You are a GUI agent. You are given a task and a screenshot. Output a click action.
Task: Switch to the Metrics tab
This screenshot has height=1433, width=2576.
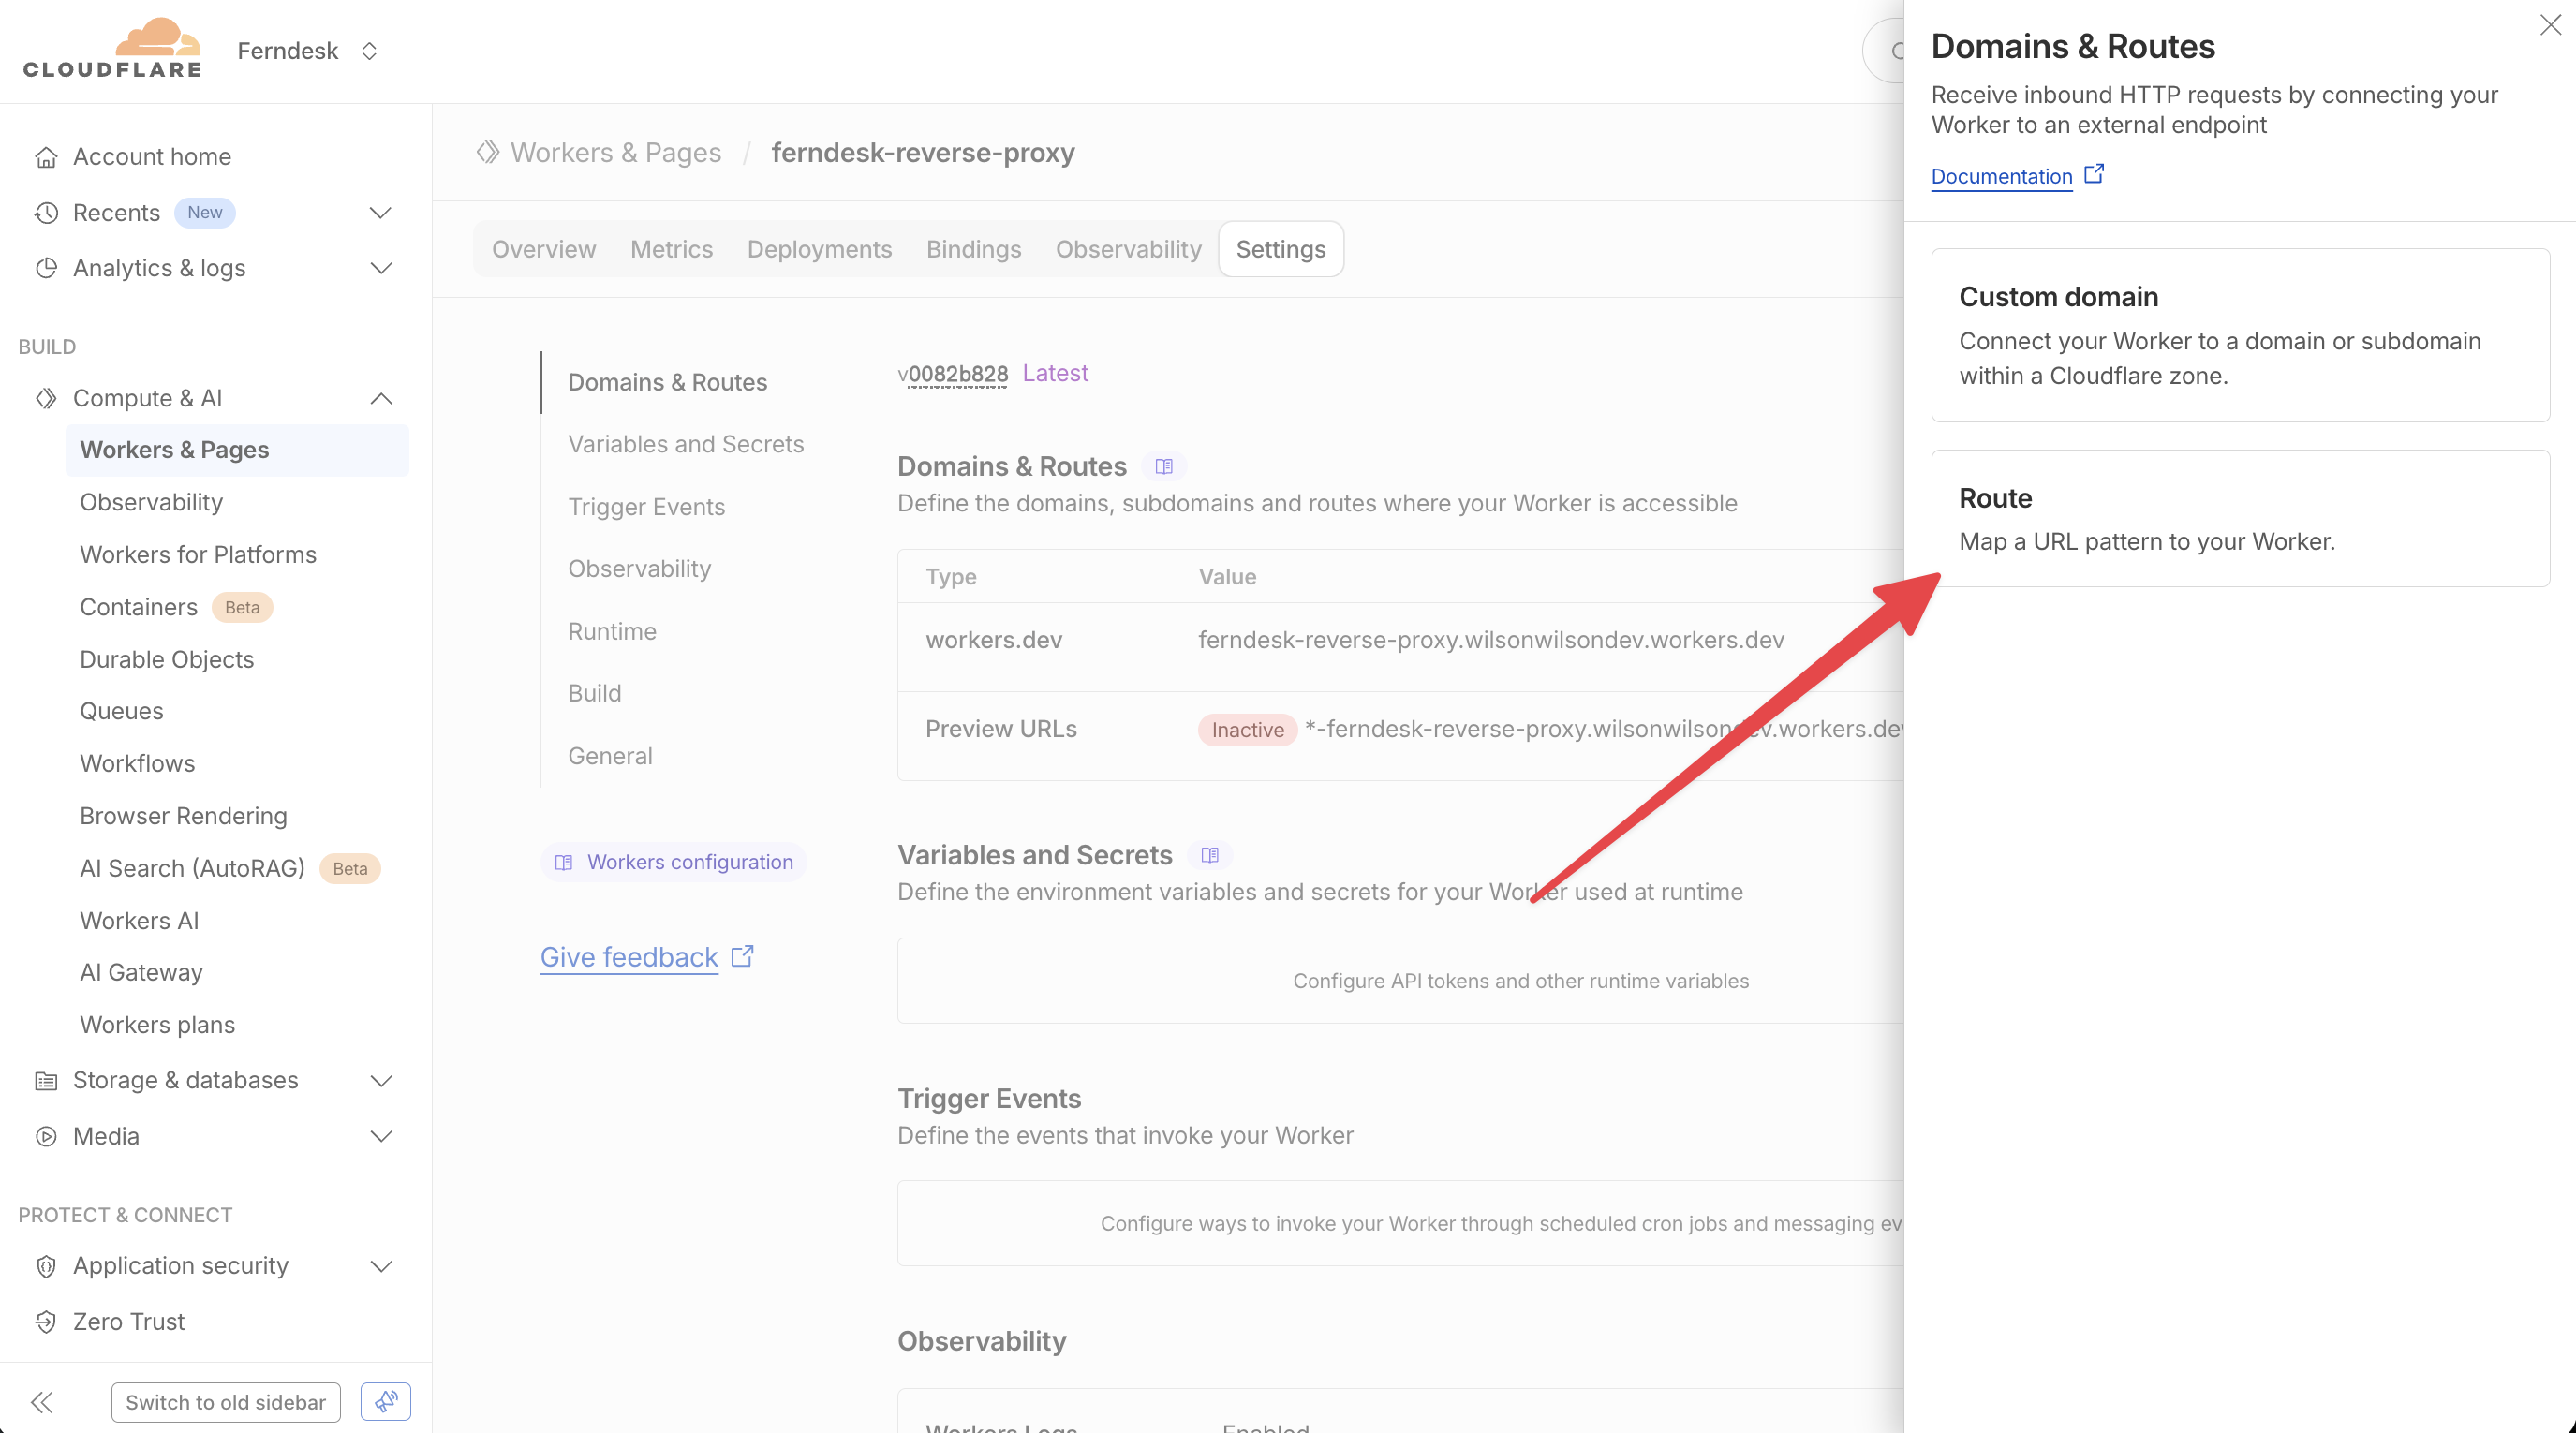pos(671,249)
